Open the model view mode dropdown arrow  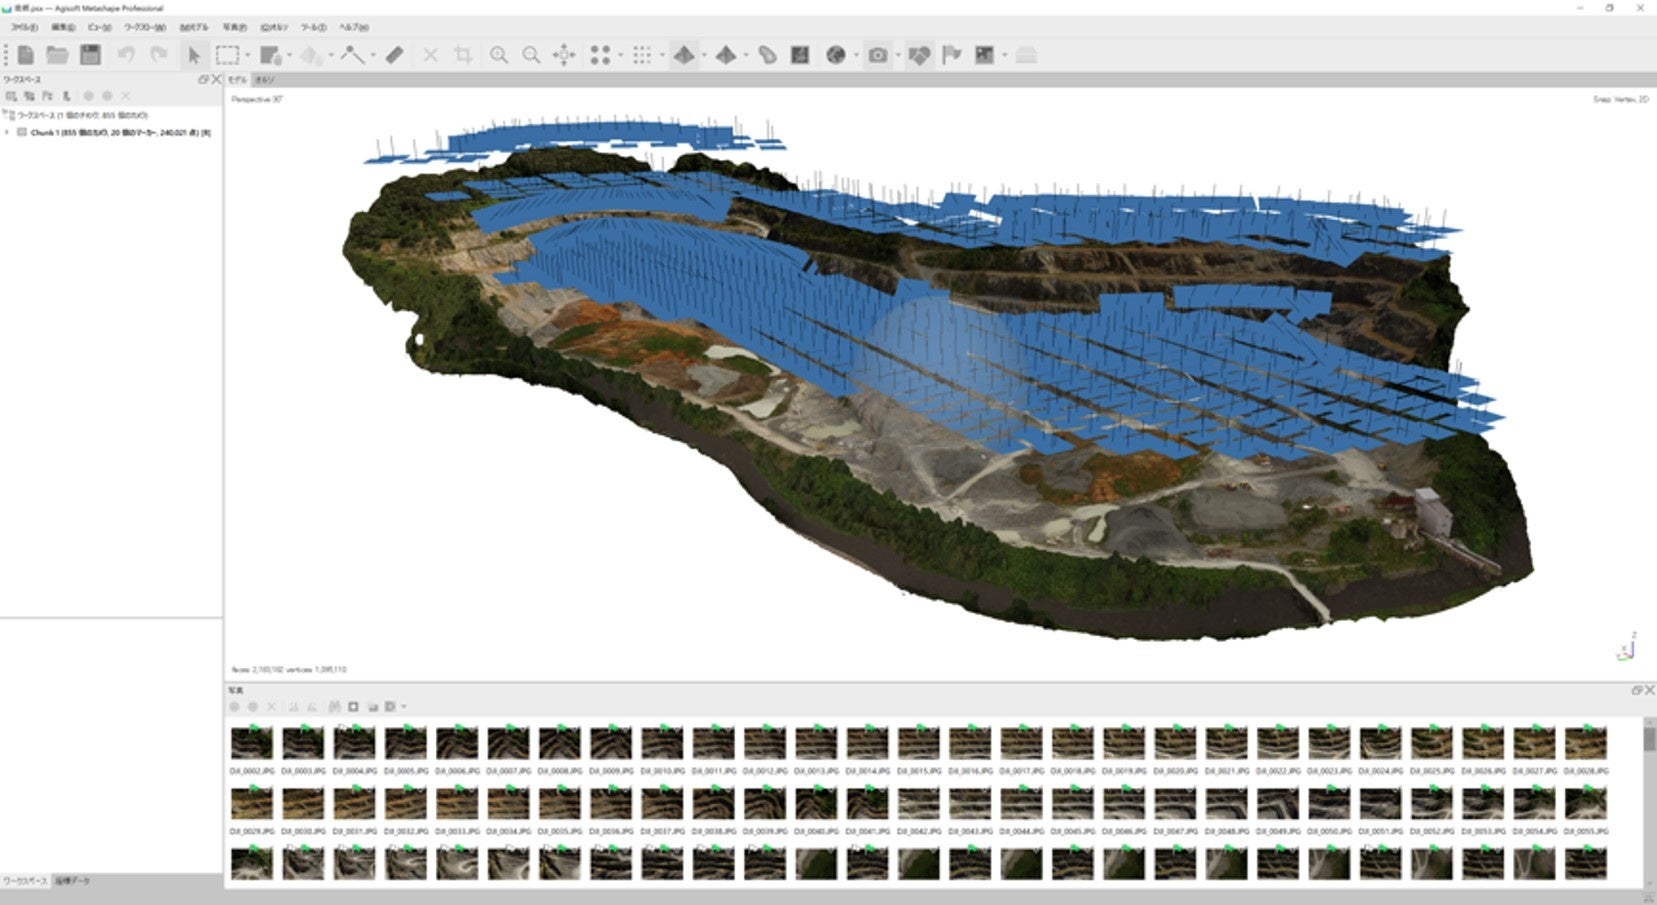pyautogui.click(x=704, y=56)
